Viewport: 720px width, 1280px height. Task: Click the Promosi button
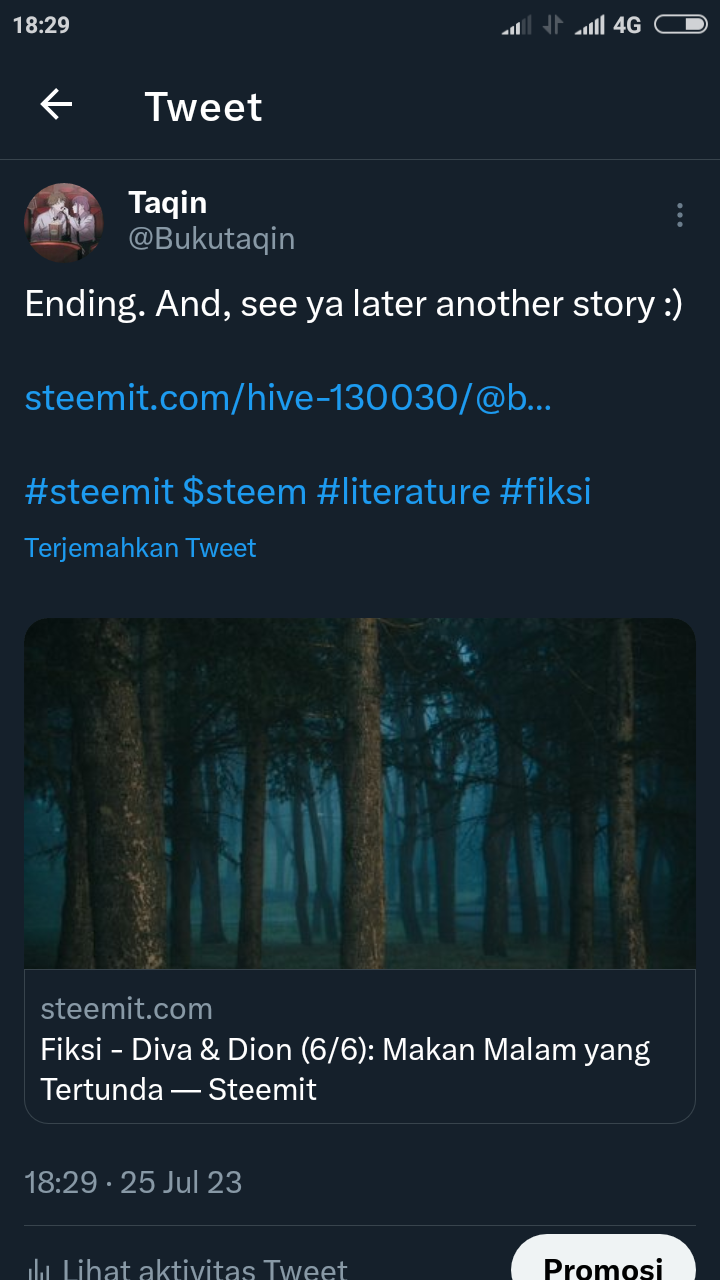pyautogui.click(x=603, y=1262)
